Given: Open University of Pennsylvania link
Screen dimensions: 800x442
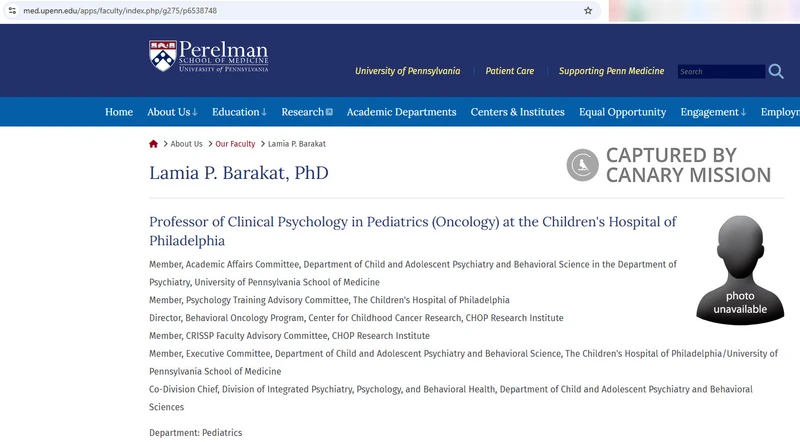Looking at the screenshot, I should (408, 71).
